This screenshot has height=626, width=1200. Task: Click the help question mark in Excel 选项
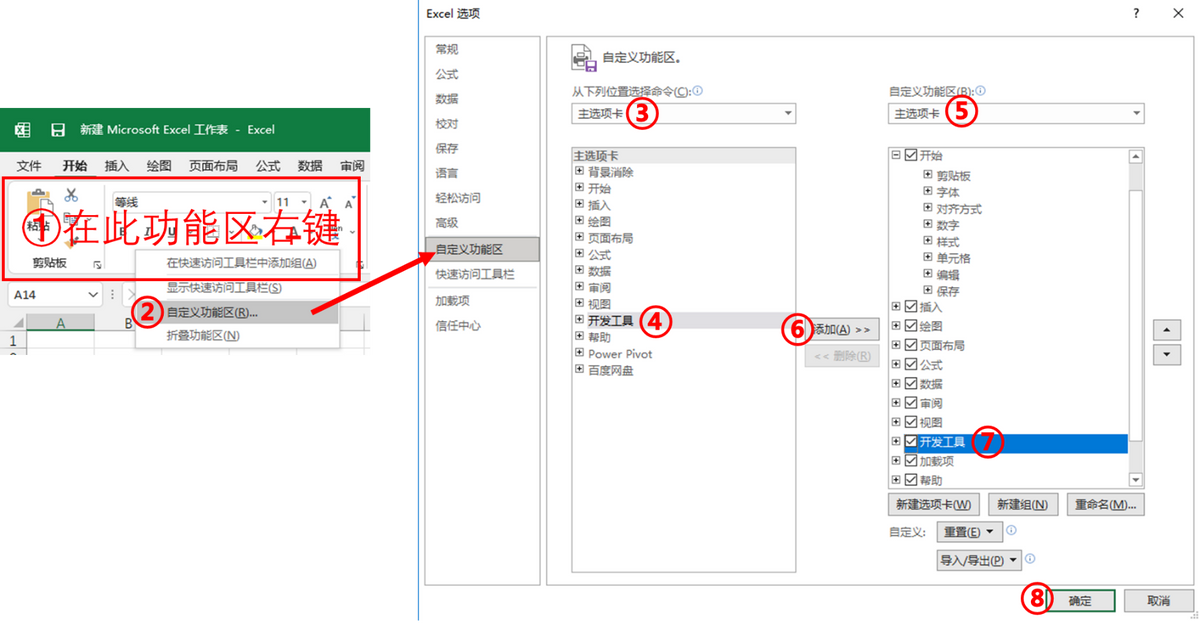1136,13
